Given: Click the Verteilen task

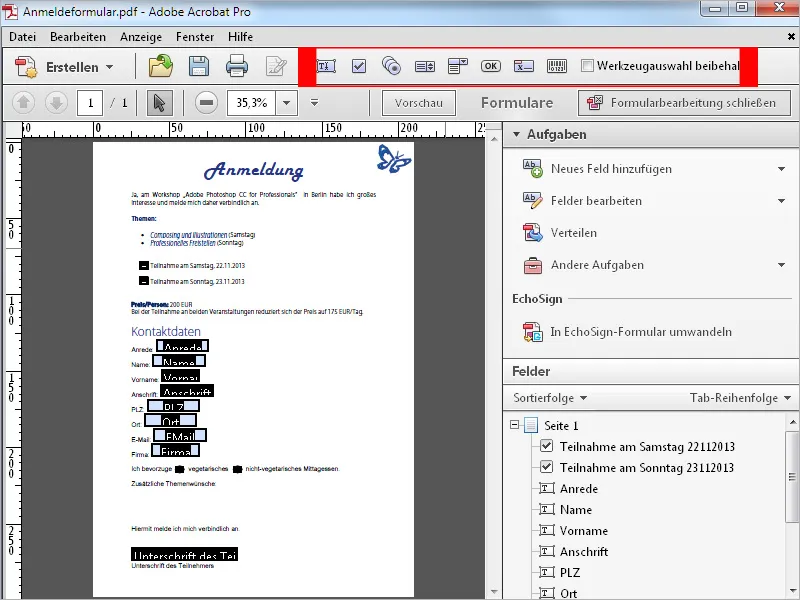Looking at the screenshot, I should 573,233.
